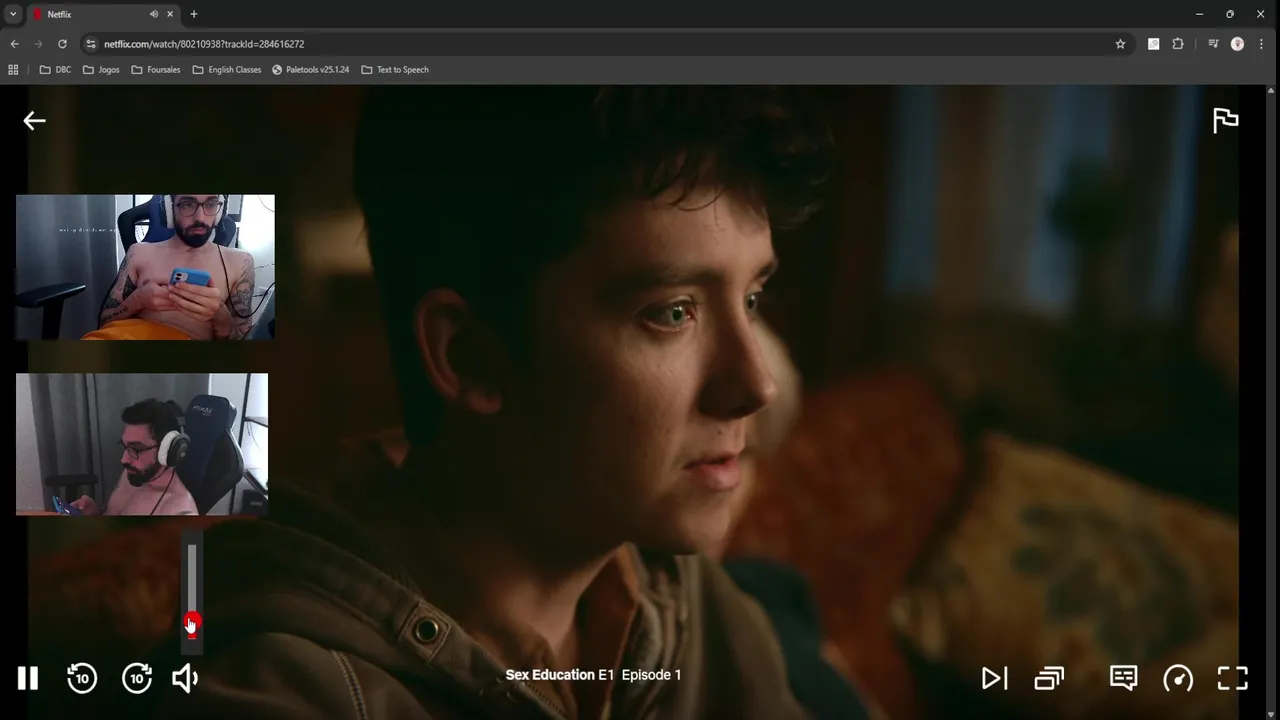Open a new browser tab
The width and height of the screenshot is (1280, 720).
(194, 14)
